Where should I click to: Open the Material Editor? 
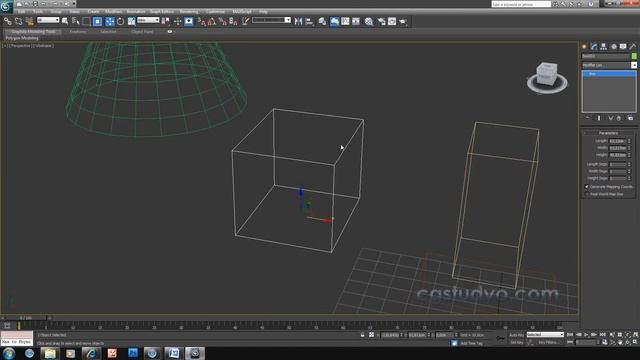tap(369, 21)
